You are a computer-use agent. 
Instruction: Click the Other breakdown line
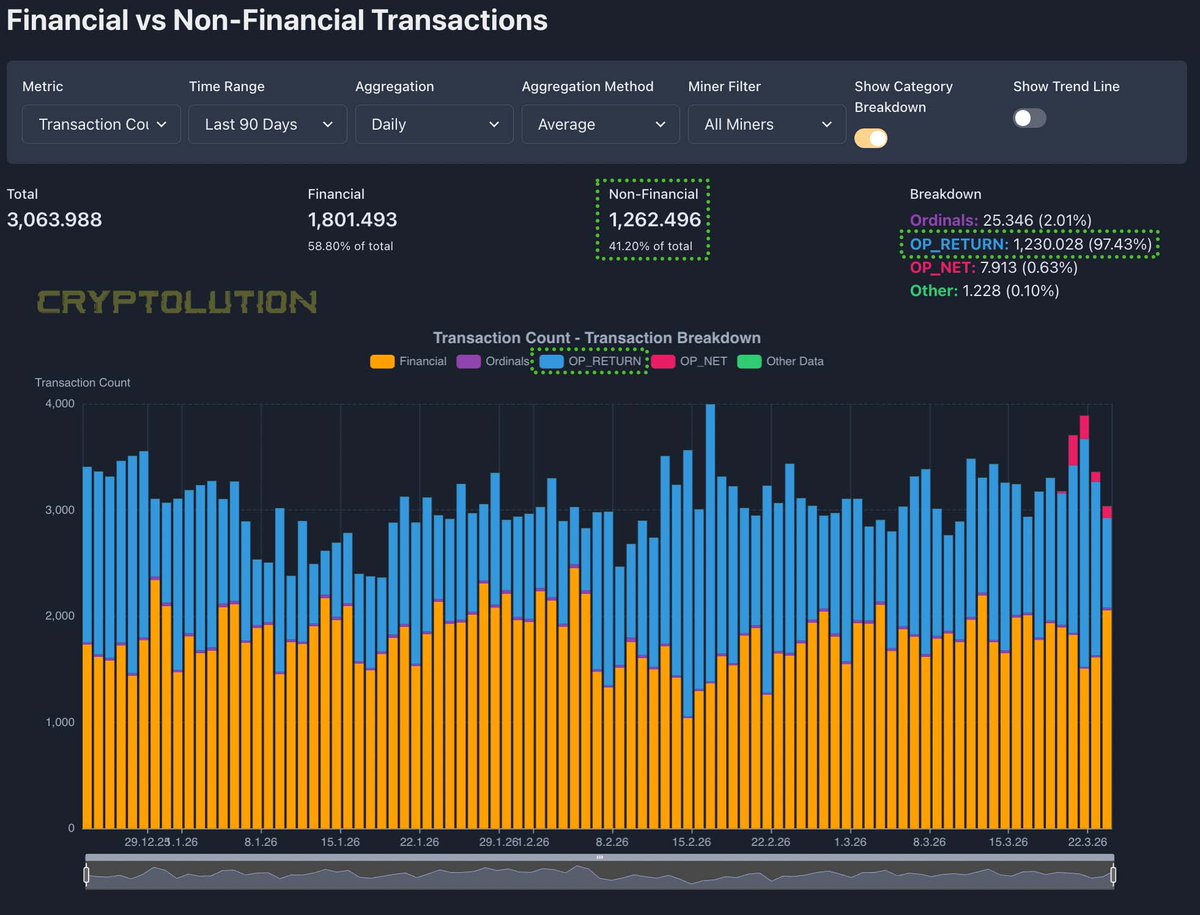coord(984,291)
